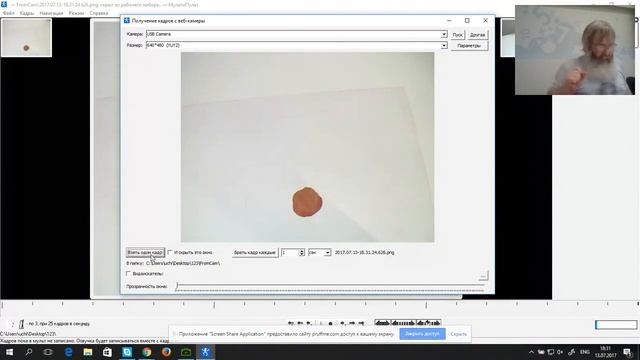Show hidden system tray icons chevron
Screen dimensions: 640x360
click(x=531, y=352)
